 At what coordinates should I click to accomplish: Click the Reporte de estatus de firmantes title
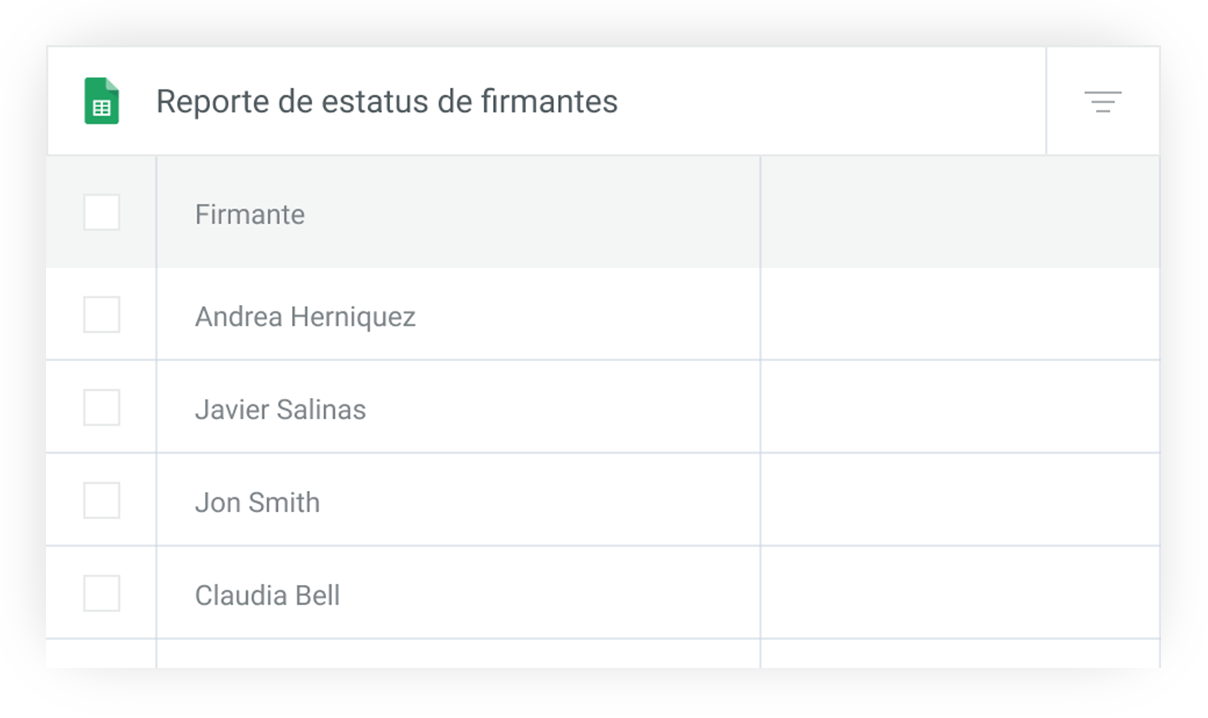(387, 101)
